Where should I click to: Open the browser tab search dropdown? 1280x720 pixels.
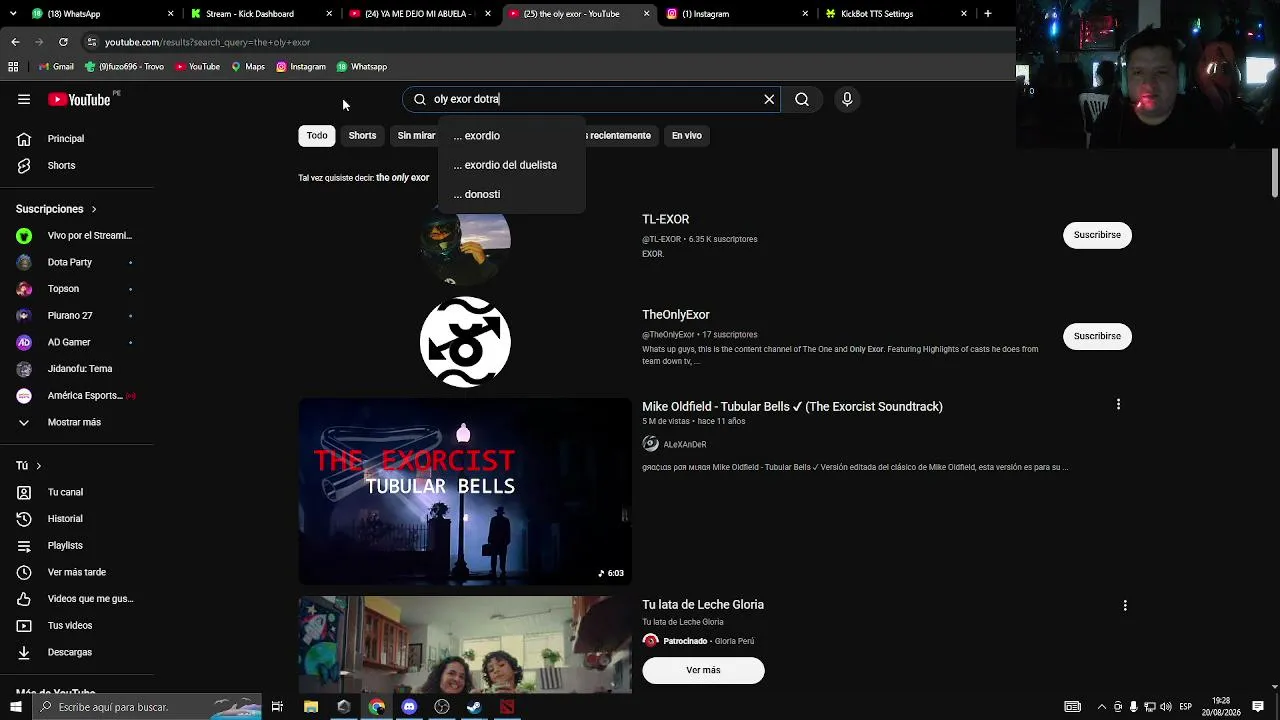[13, 14]
